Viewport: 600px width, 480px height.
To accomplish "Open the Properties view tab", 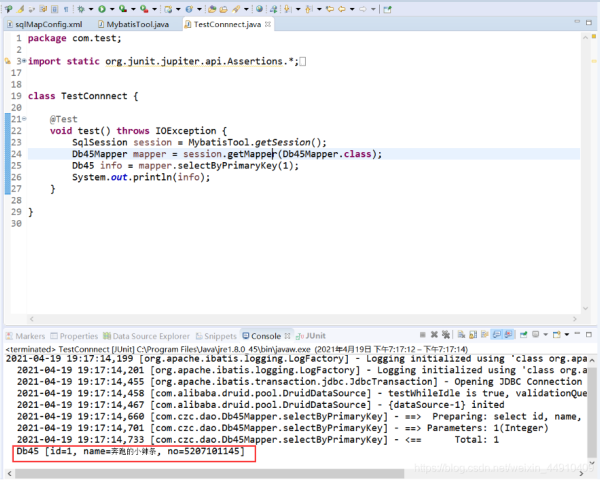I will 74,336.
